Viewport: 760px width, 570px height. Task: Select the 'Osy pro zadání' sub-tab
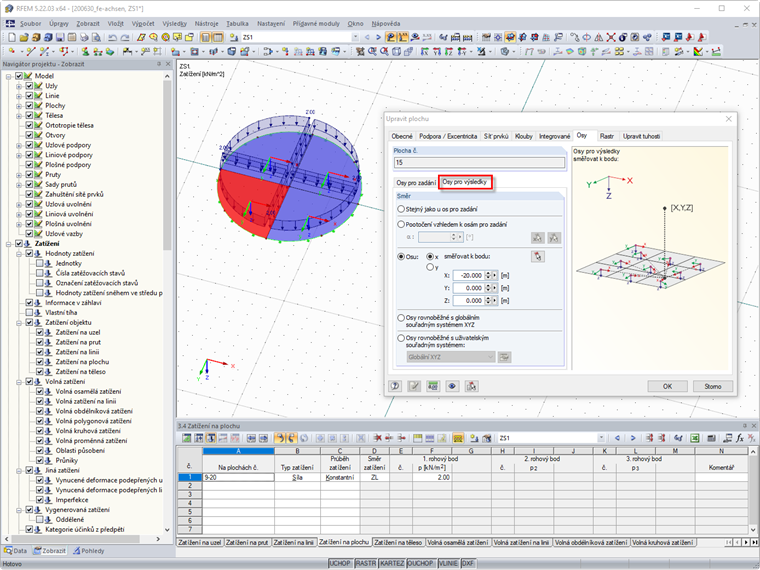[416, 183]
